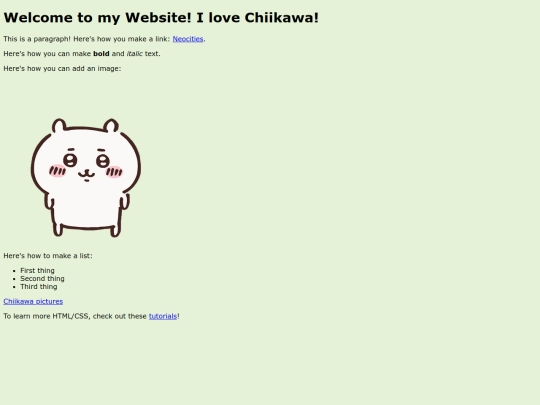Screen dimensions: 540x405
Task: Select the Third thing list item
Action: pos(39,287)
